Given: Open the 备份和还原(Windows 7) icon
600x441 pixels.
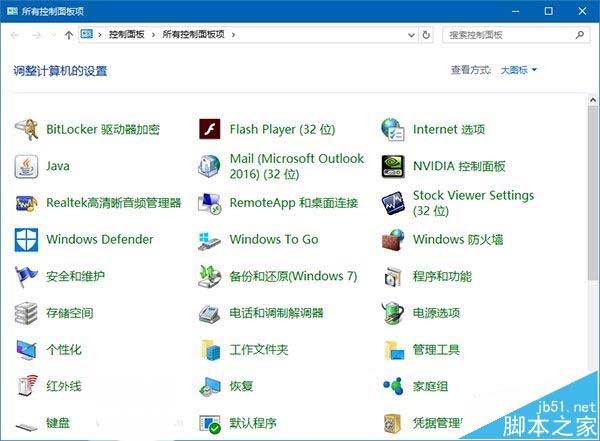Looking at the screenshot, I should coord(210,276).
